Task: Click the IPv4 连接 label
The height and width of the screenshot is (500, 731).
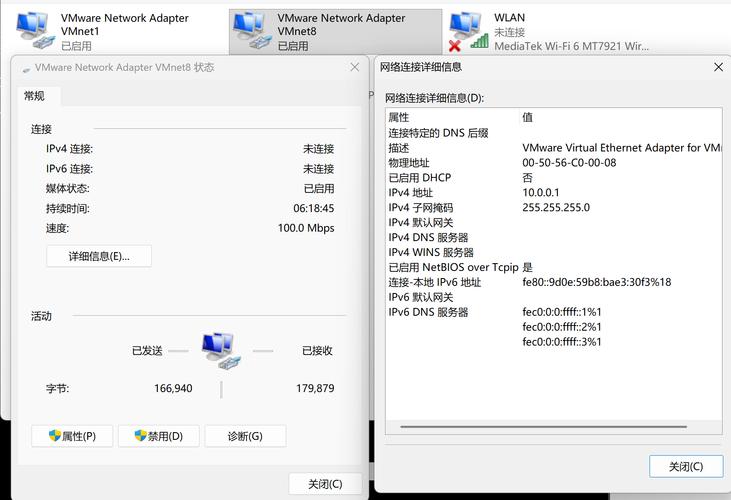Action: pyautogui.click(x=69, y=149)
